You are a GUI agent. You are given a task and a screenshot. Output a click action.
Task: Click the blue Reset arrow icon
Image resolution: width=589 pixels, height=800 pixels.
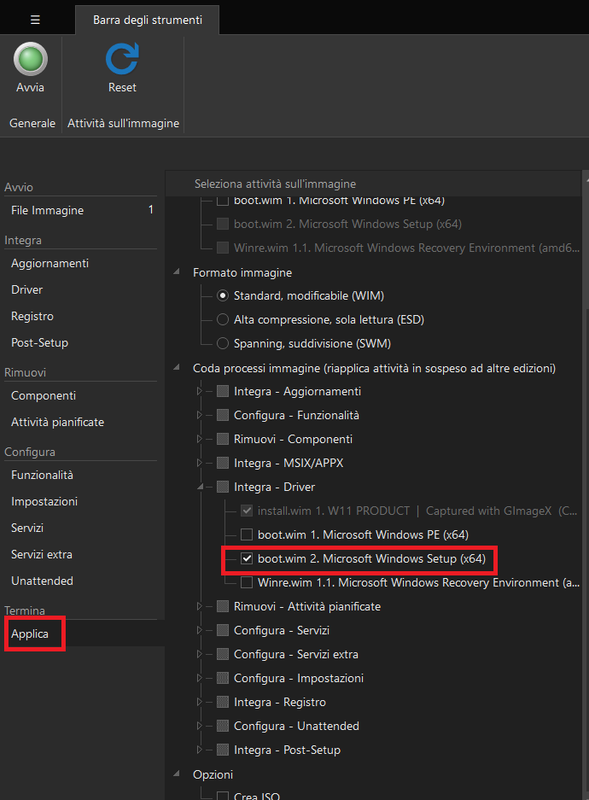point(122,59)
